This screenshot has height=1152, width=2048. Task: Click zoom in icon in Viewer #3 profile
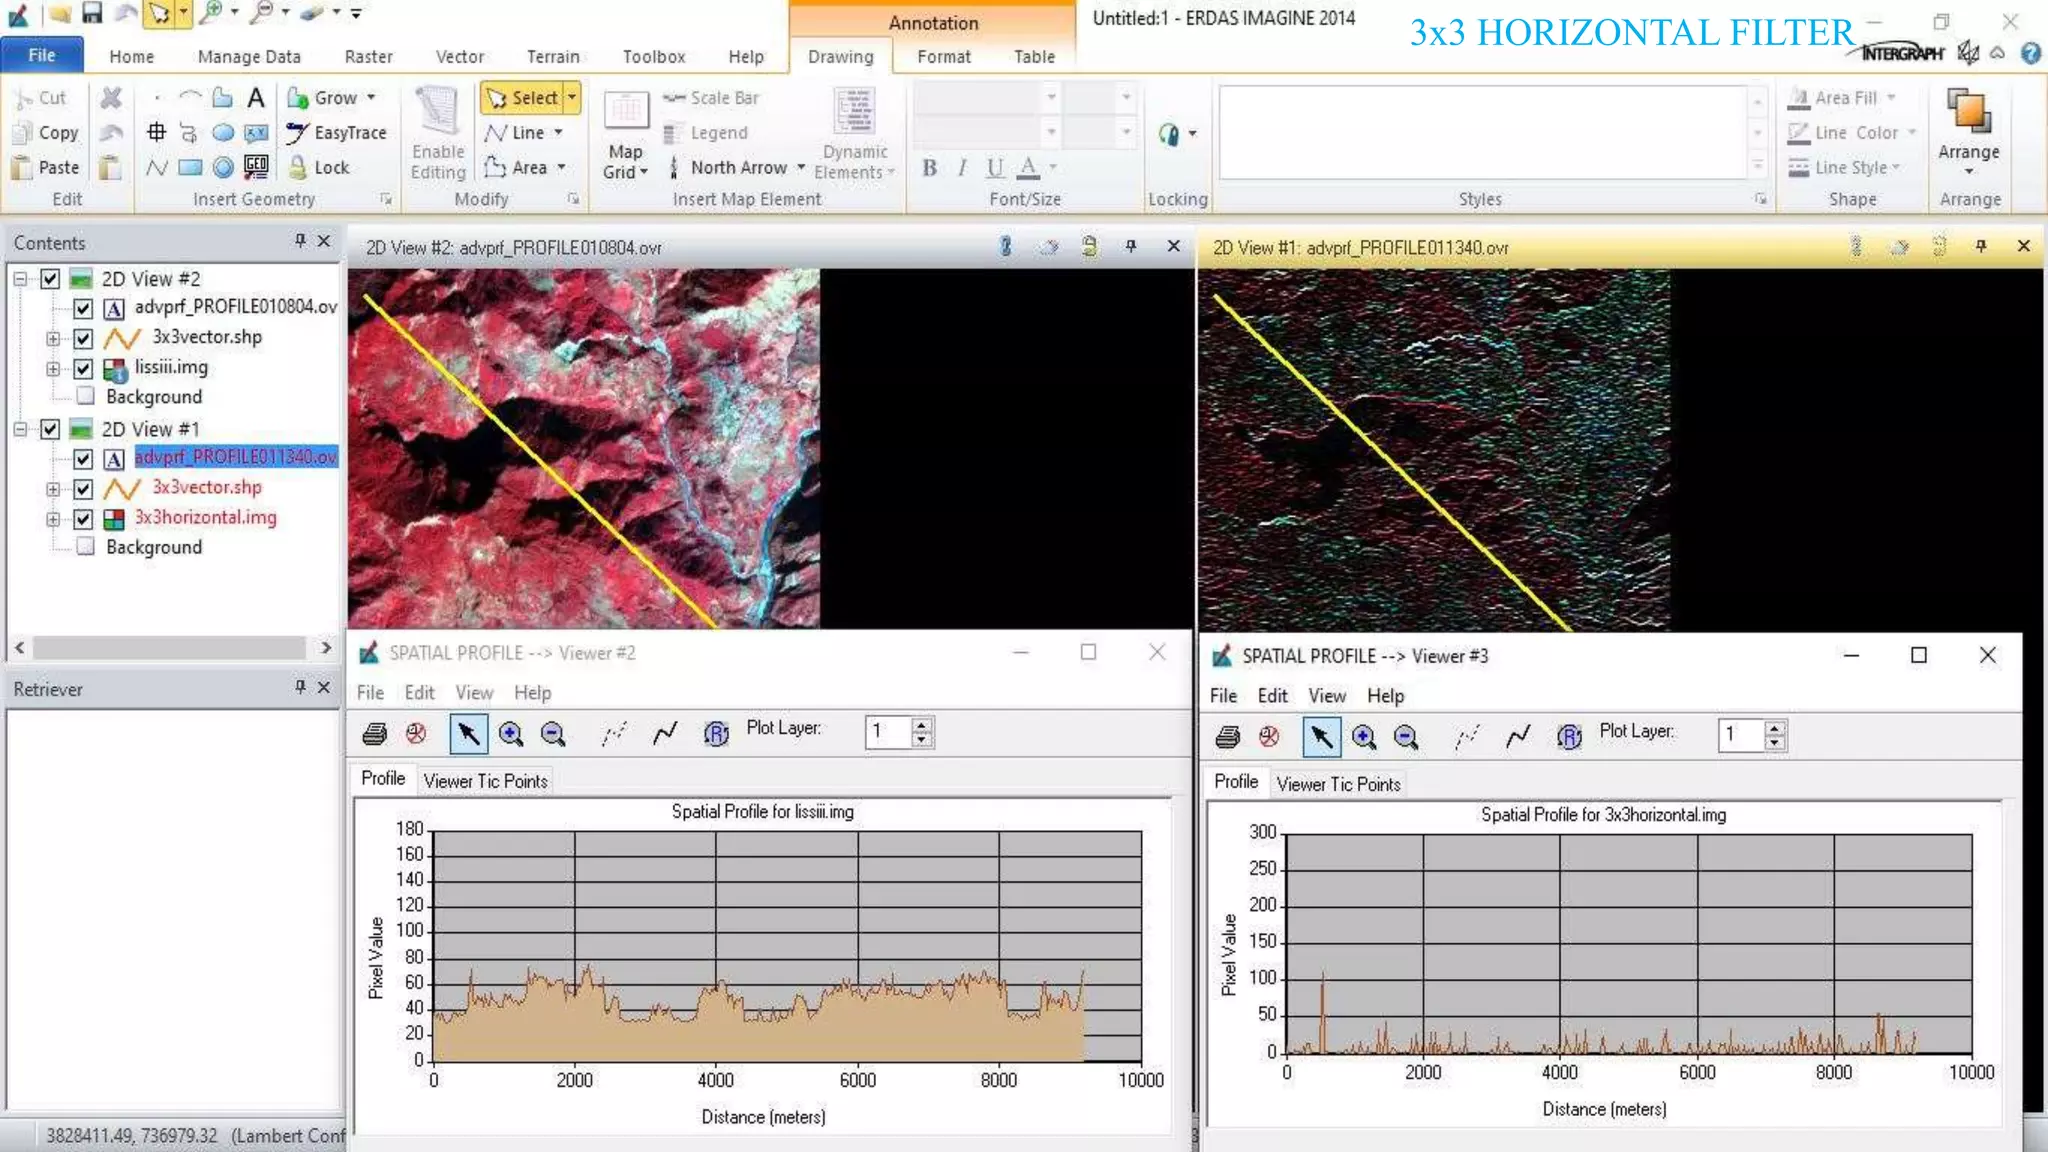[1363, 737]
